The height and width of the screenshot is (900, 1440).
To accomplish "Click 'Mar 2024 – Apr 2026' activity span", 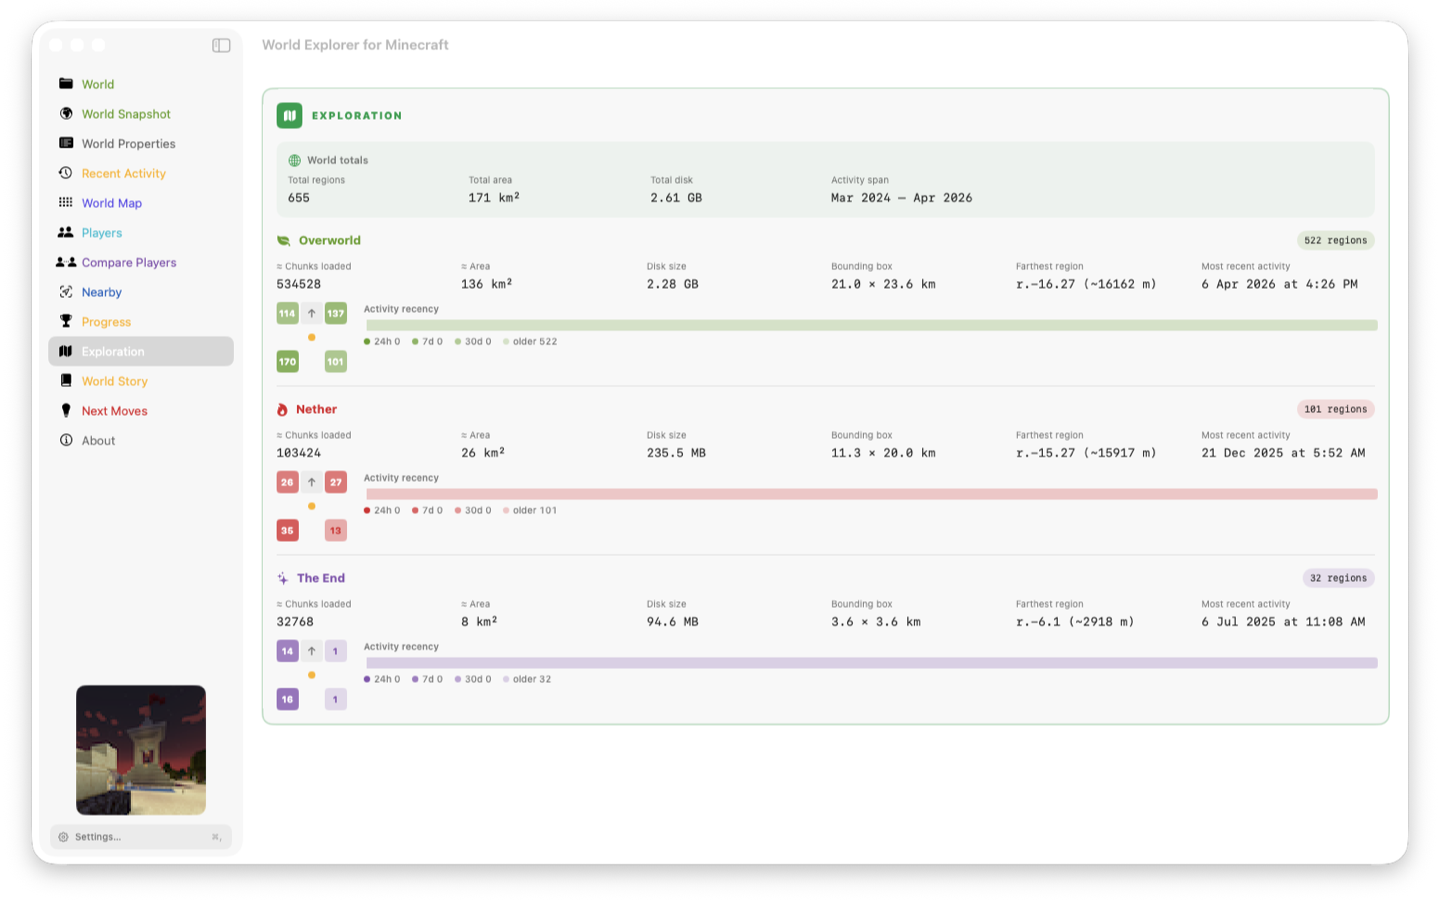I will tap(901, 198).
